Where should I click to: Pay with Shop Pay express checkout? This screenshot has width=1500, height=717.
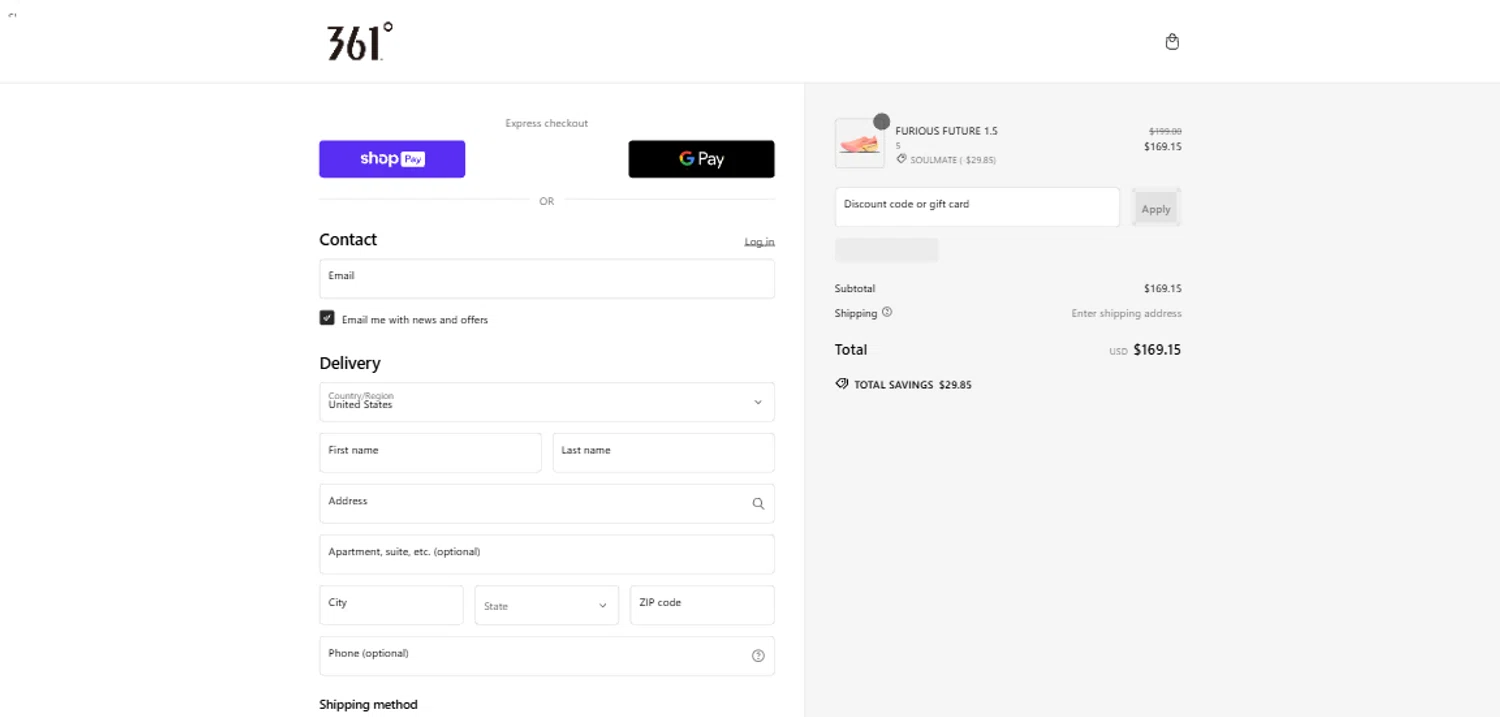pos(392,159)
